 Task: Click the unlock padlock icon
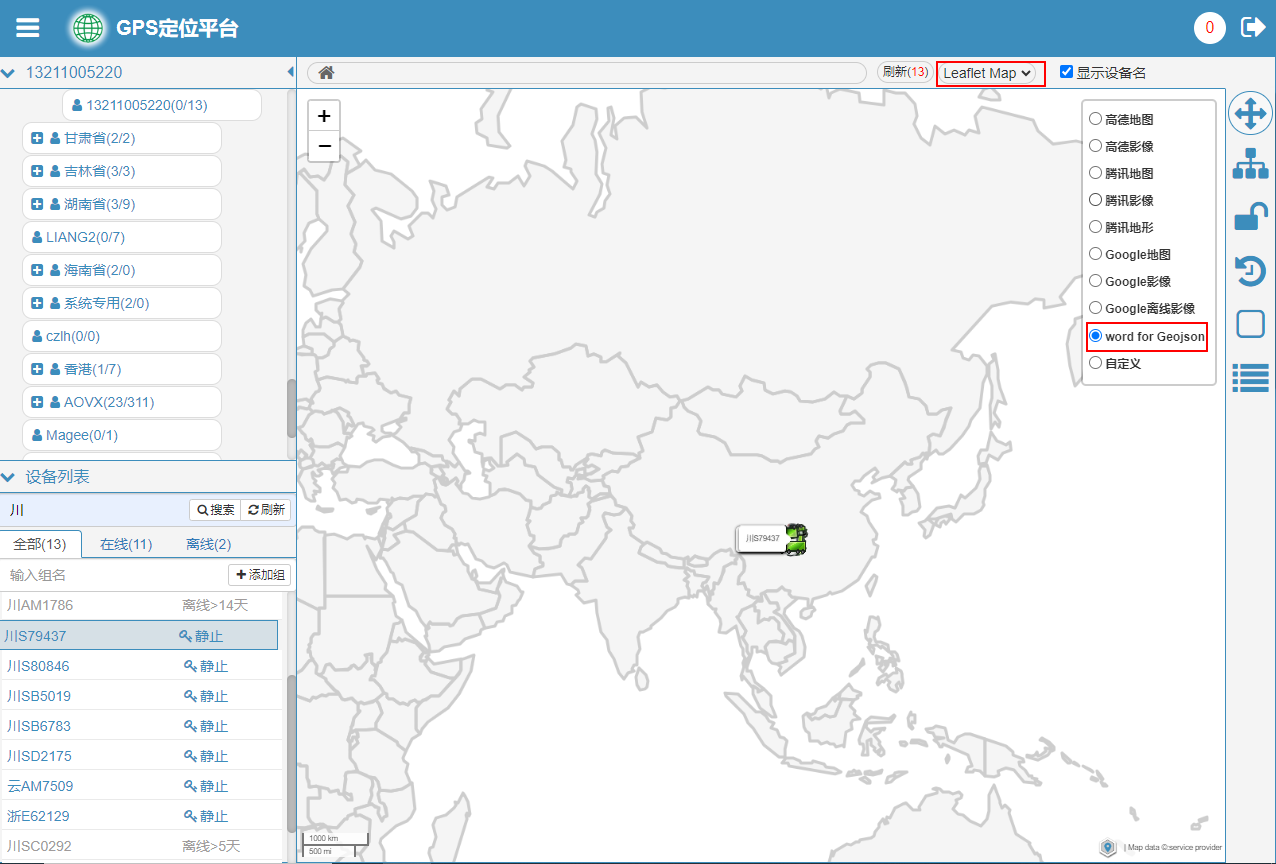click(x=1250, y=216)
